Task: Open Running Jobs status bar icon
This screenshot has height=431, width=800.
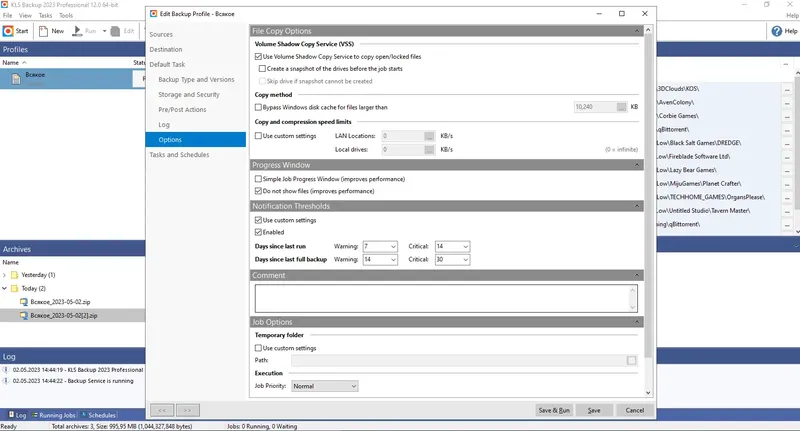Action: click(35, 415)
